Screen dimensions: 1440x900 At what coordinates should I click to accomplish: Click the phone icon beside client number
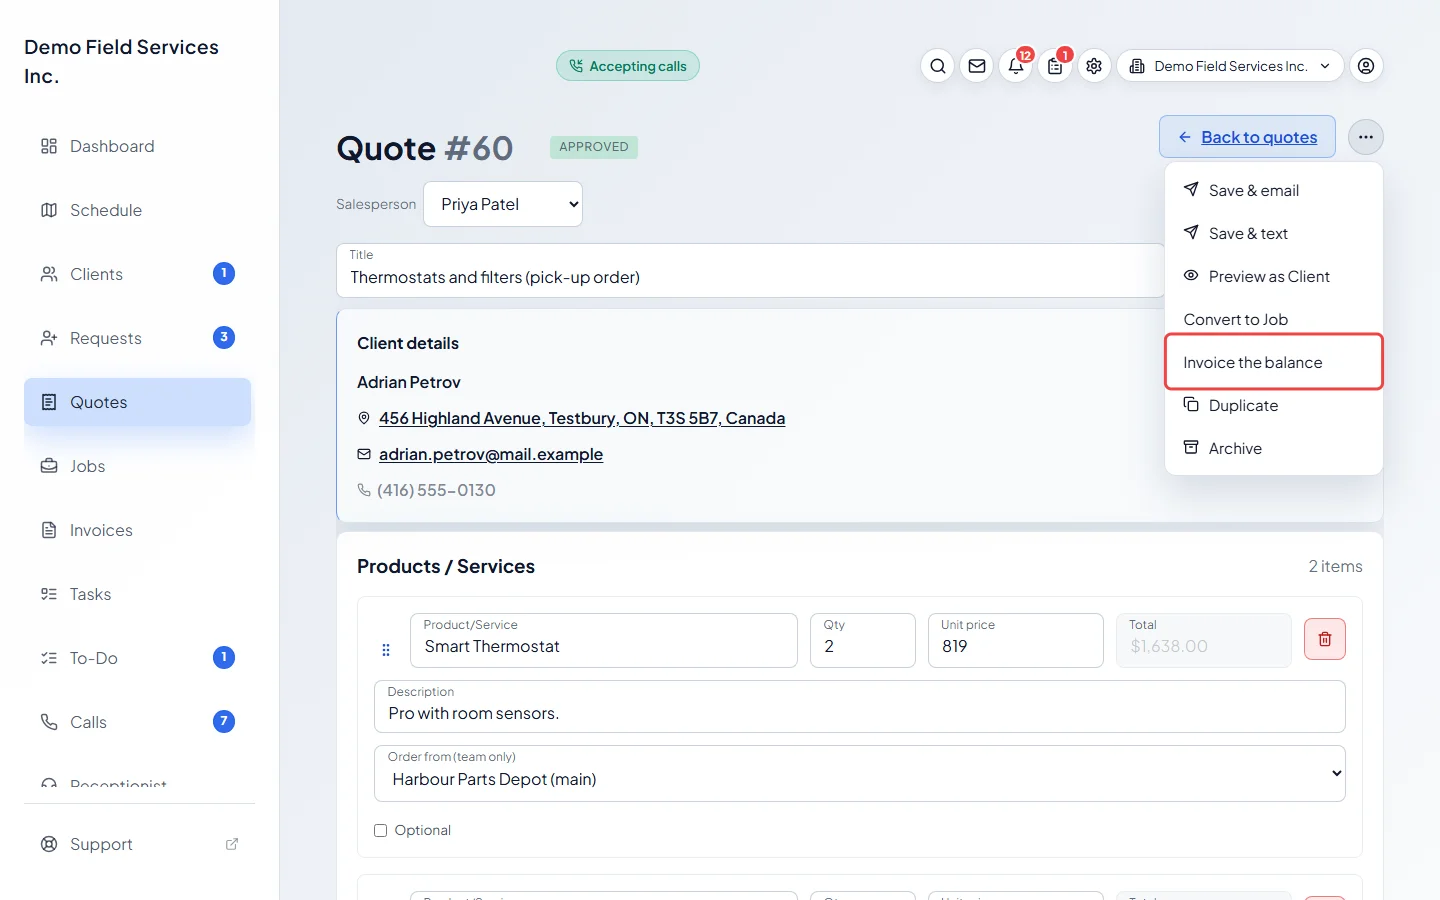pyautogui.click(x=364, y=490)
